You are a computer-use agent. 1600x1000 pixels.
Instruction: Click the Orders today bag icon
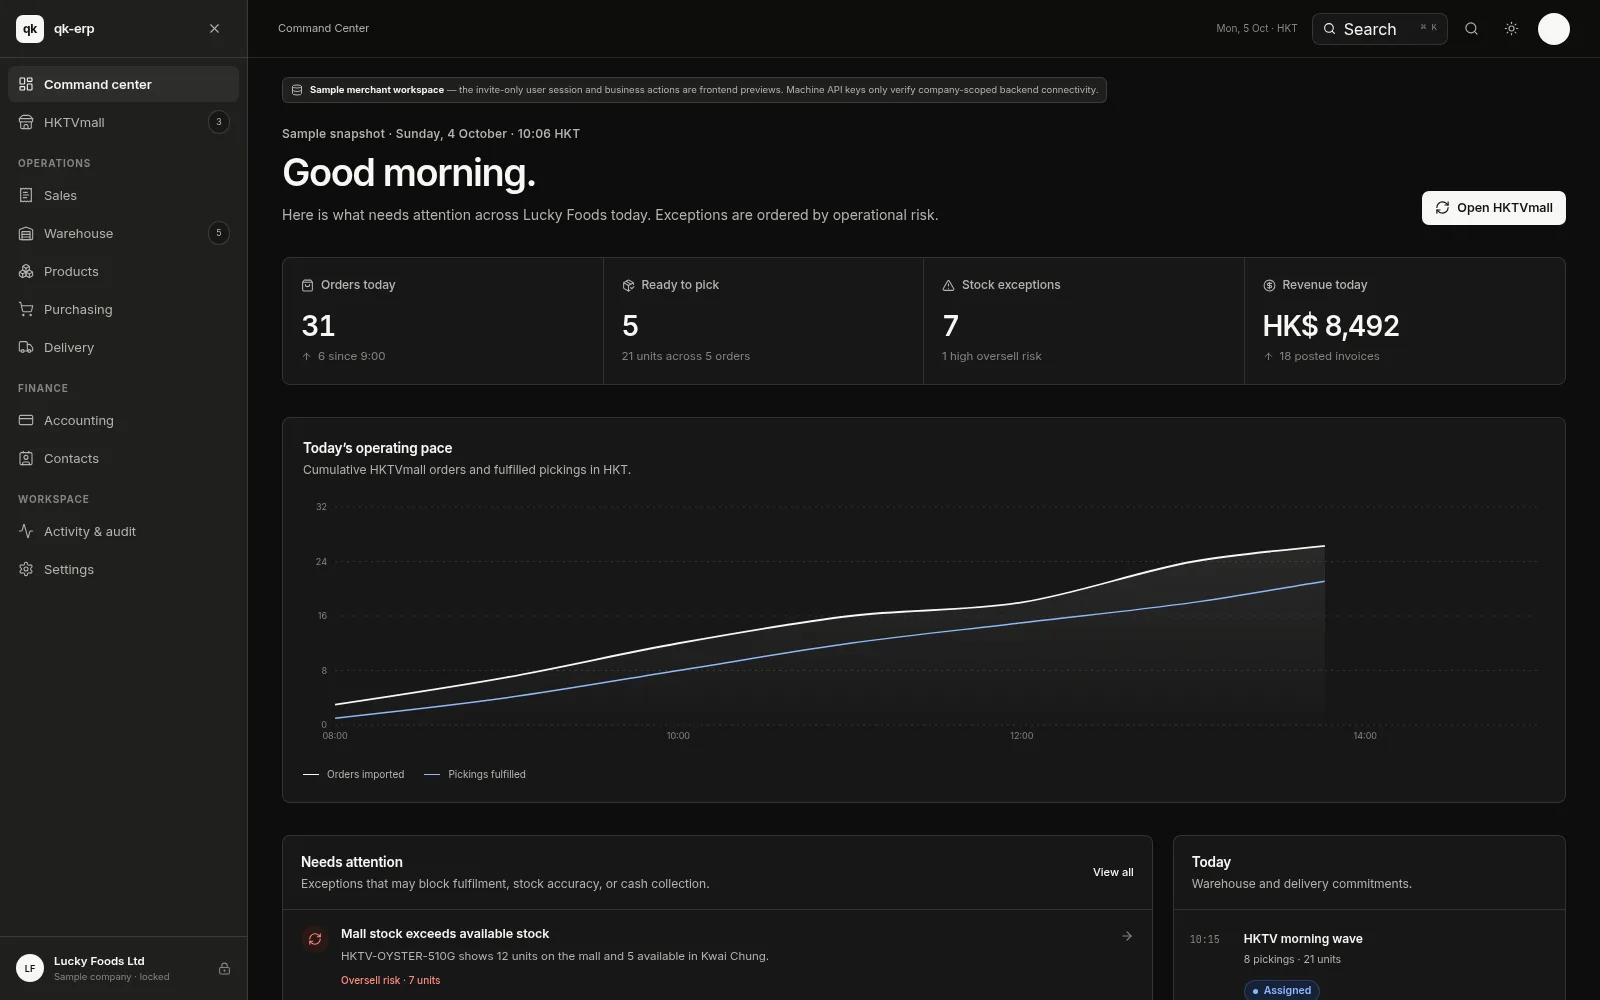pyautogui.click(x=308, y=285)
